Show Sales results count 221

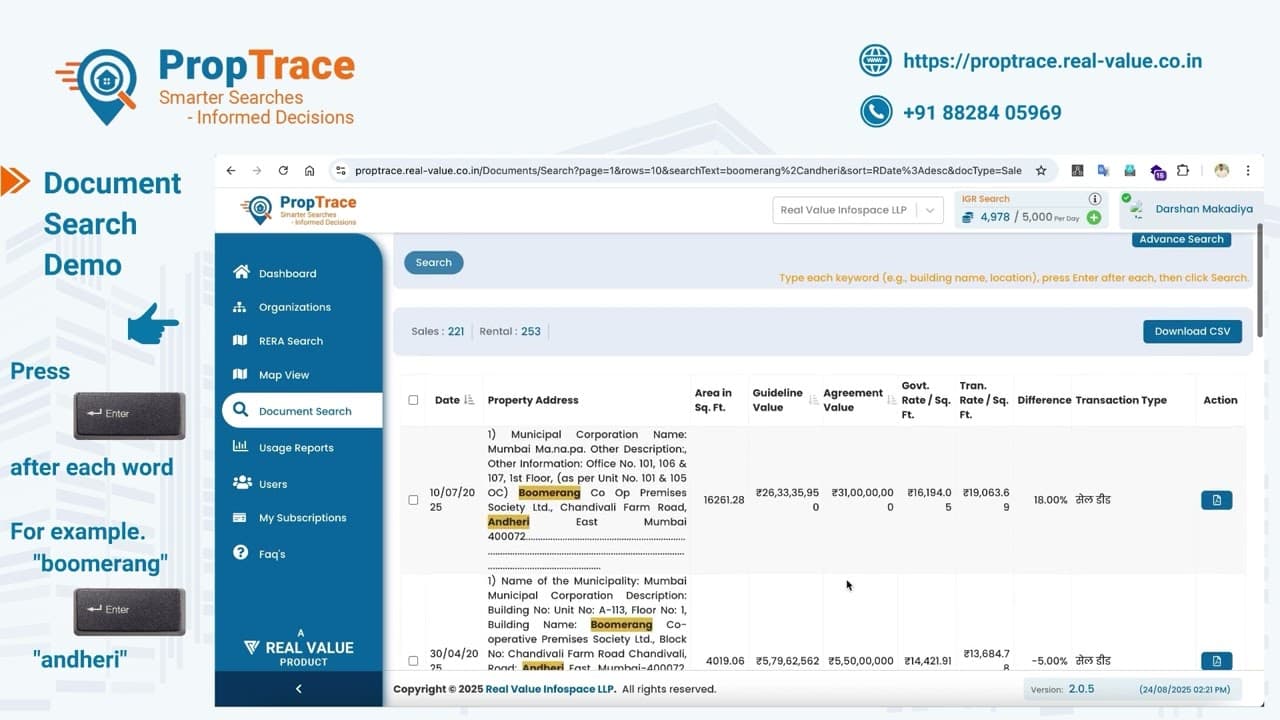pos(438,332)
